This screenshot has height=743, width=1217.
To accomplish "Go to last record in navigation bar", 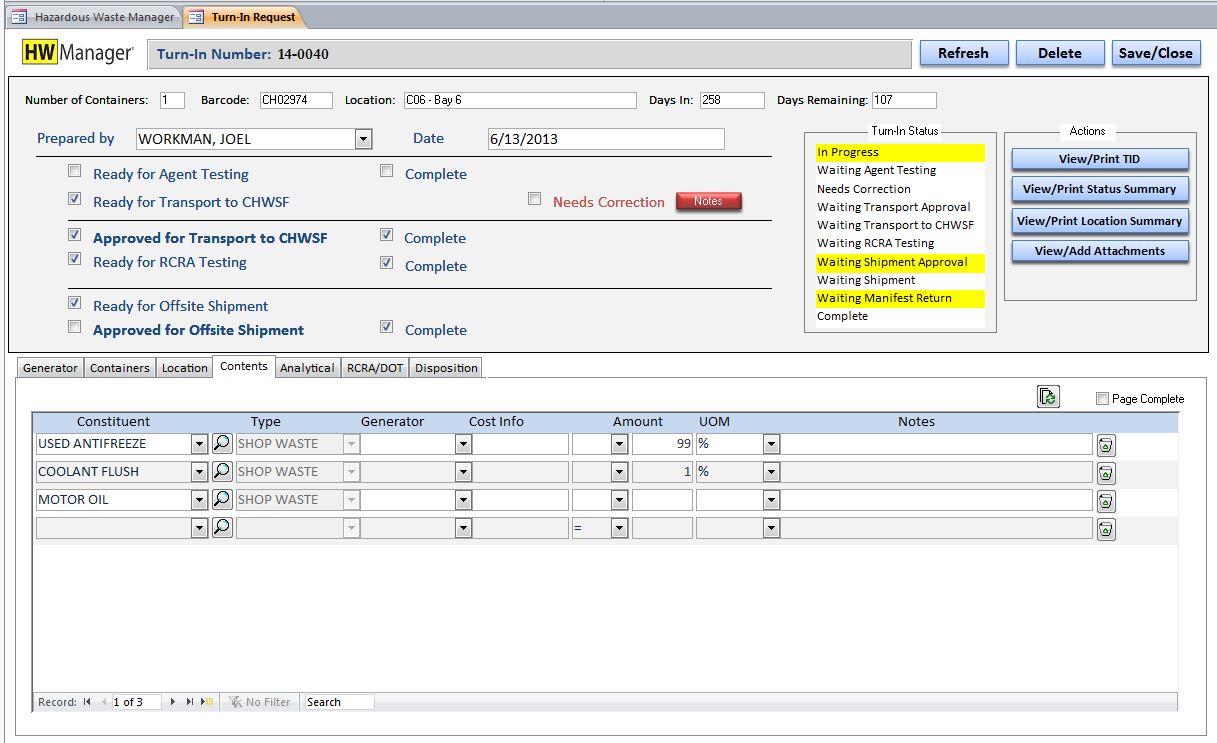I will (x=191, y=702).
